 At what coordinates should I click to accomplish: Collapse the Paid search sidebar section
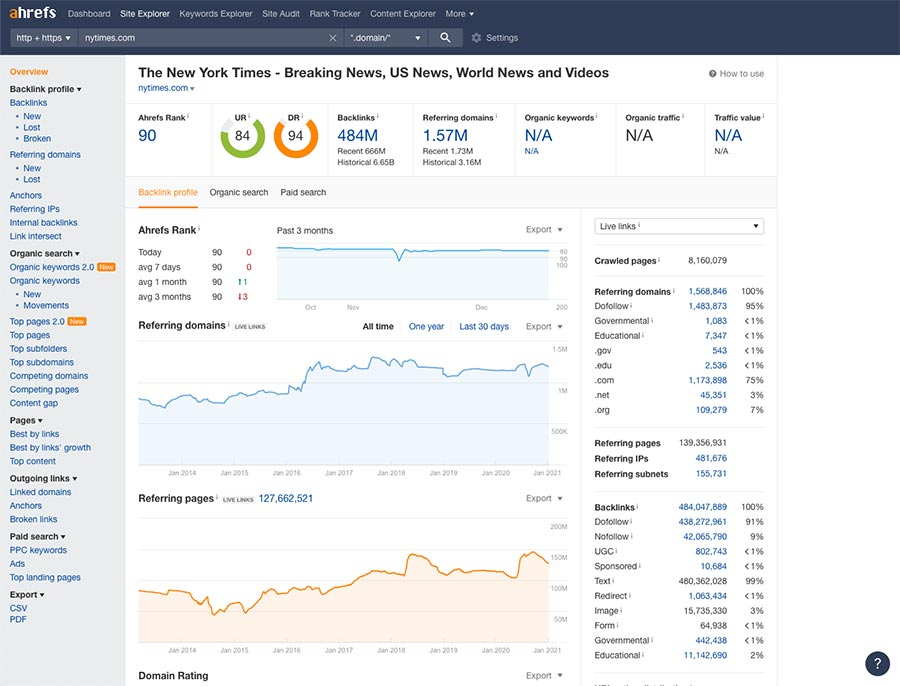coord(37,536)
